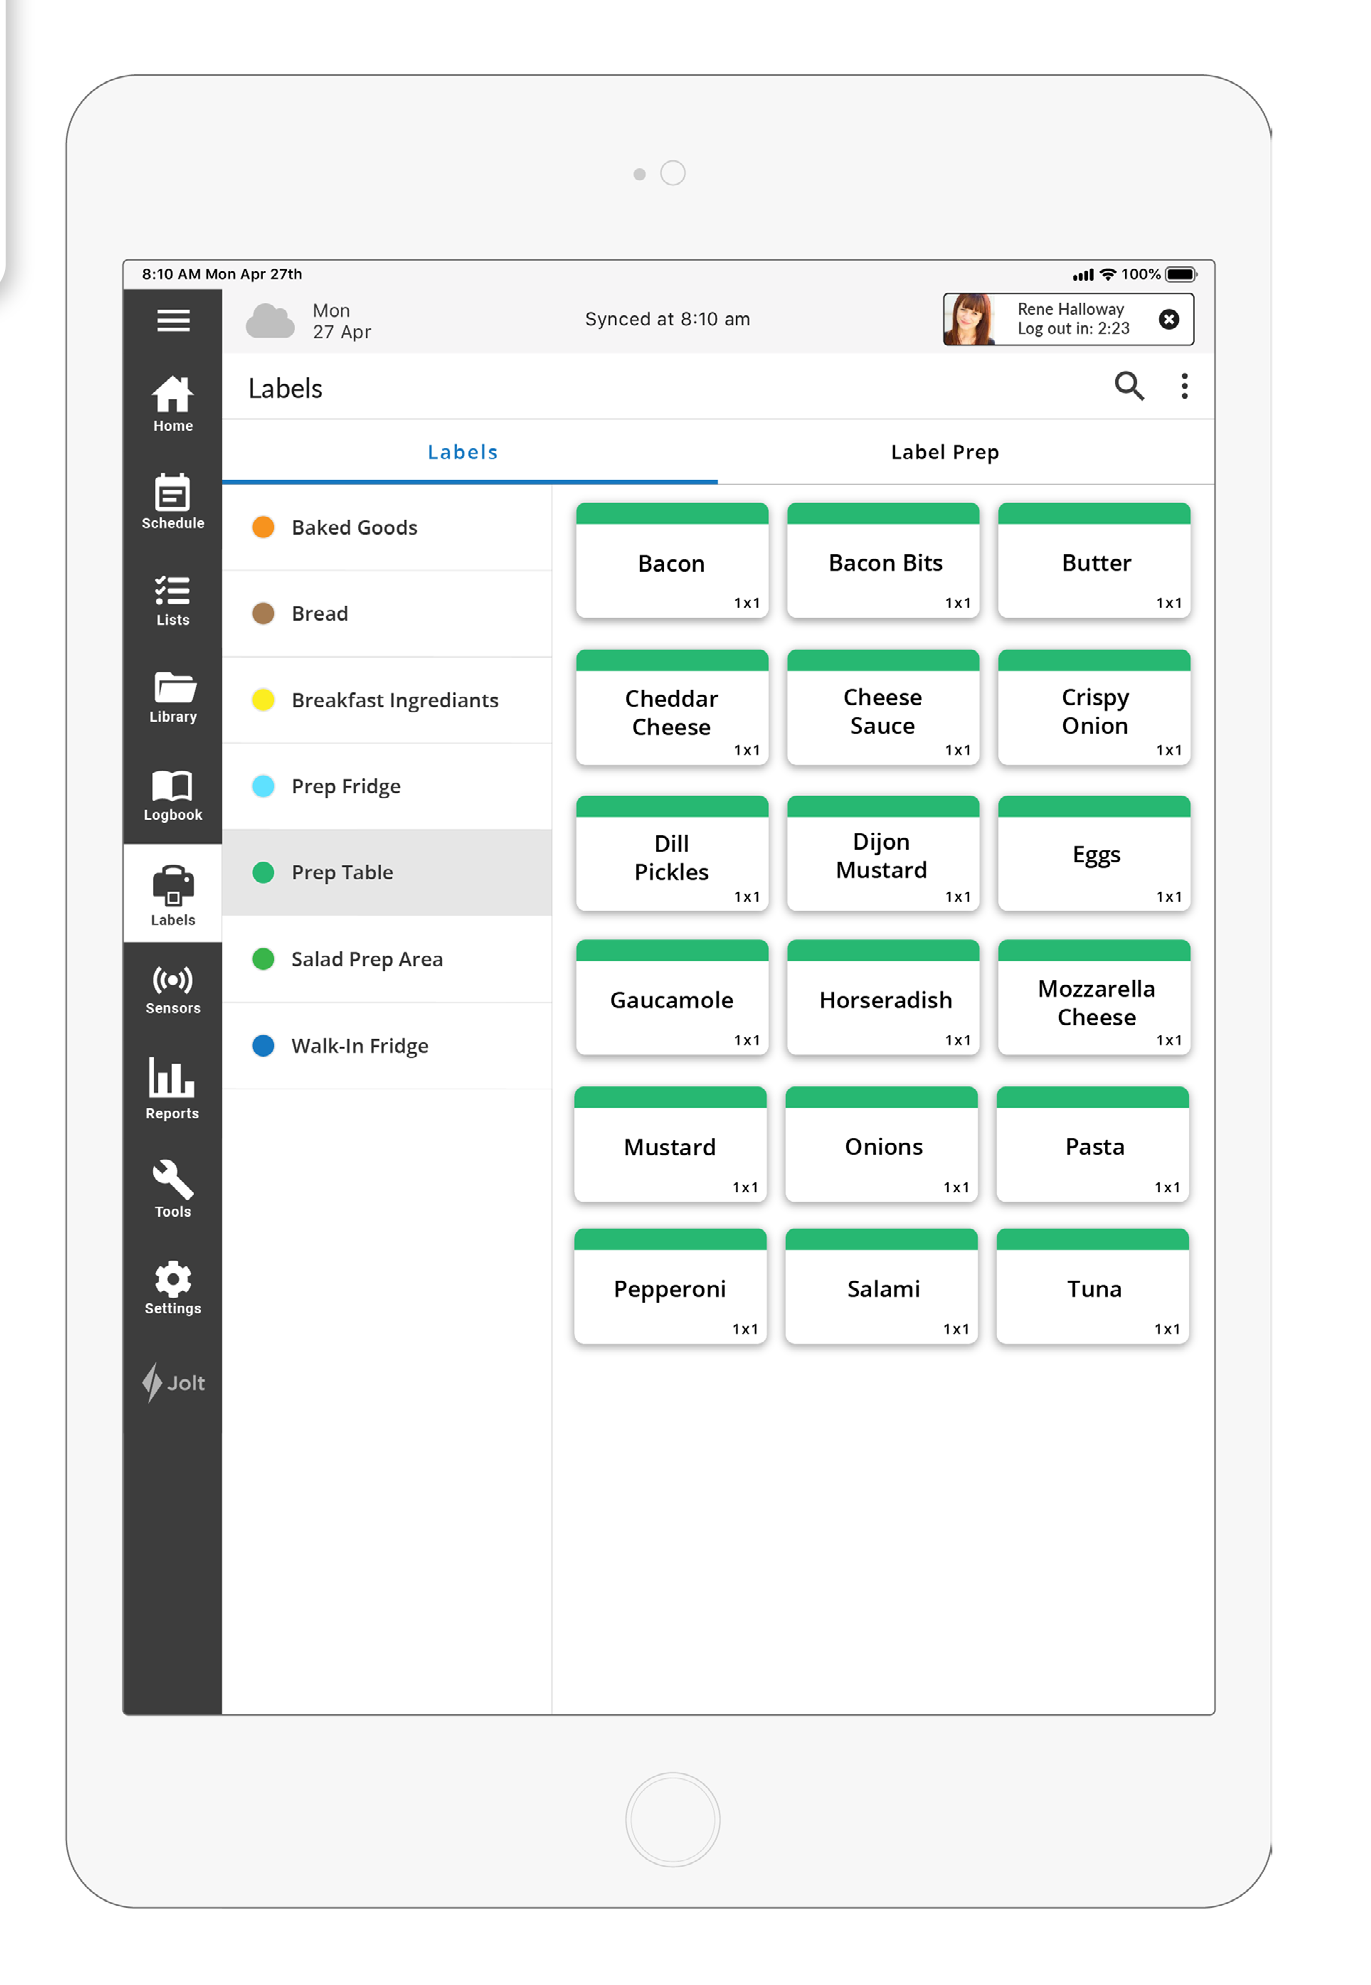Print the Bacon Bits label

coord(883,561)
